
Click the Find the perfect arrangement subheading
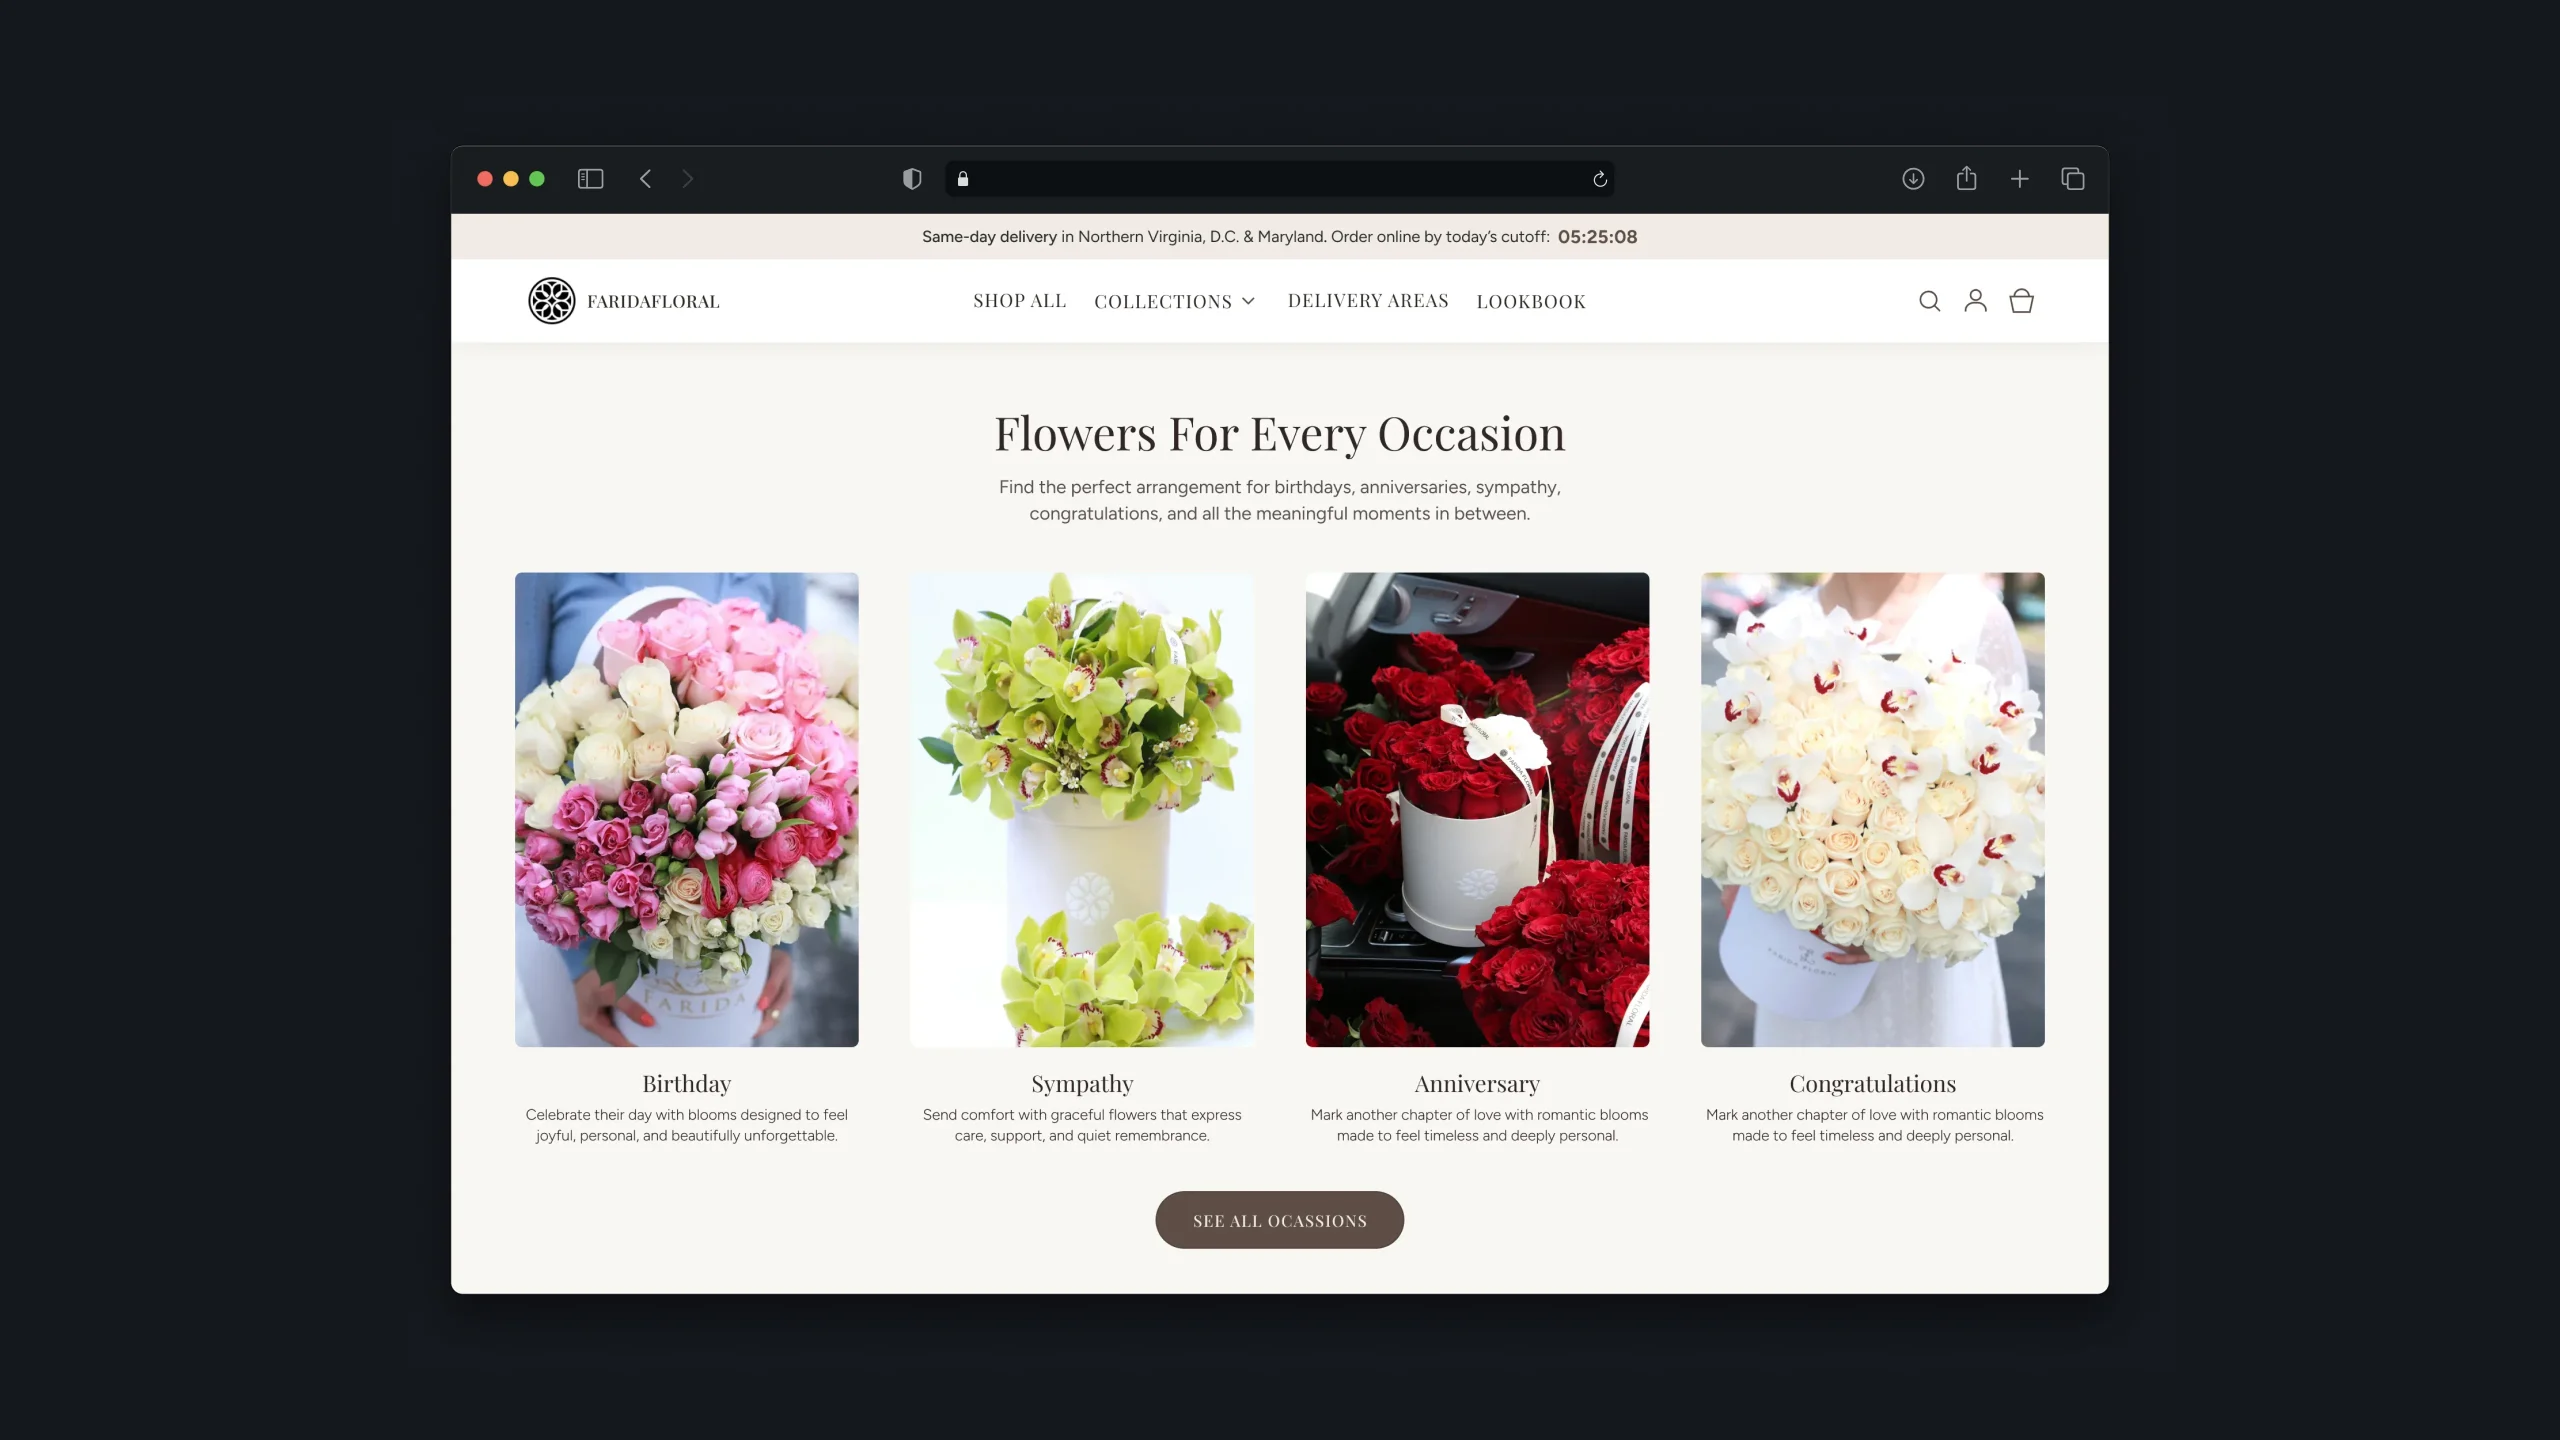tap(1279, 500)
